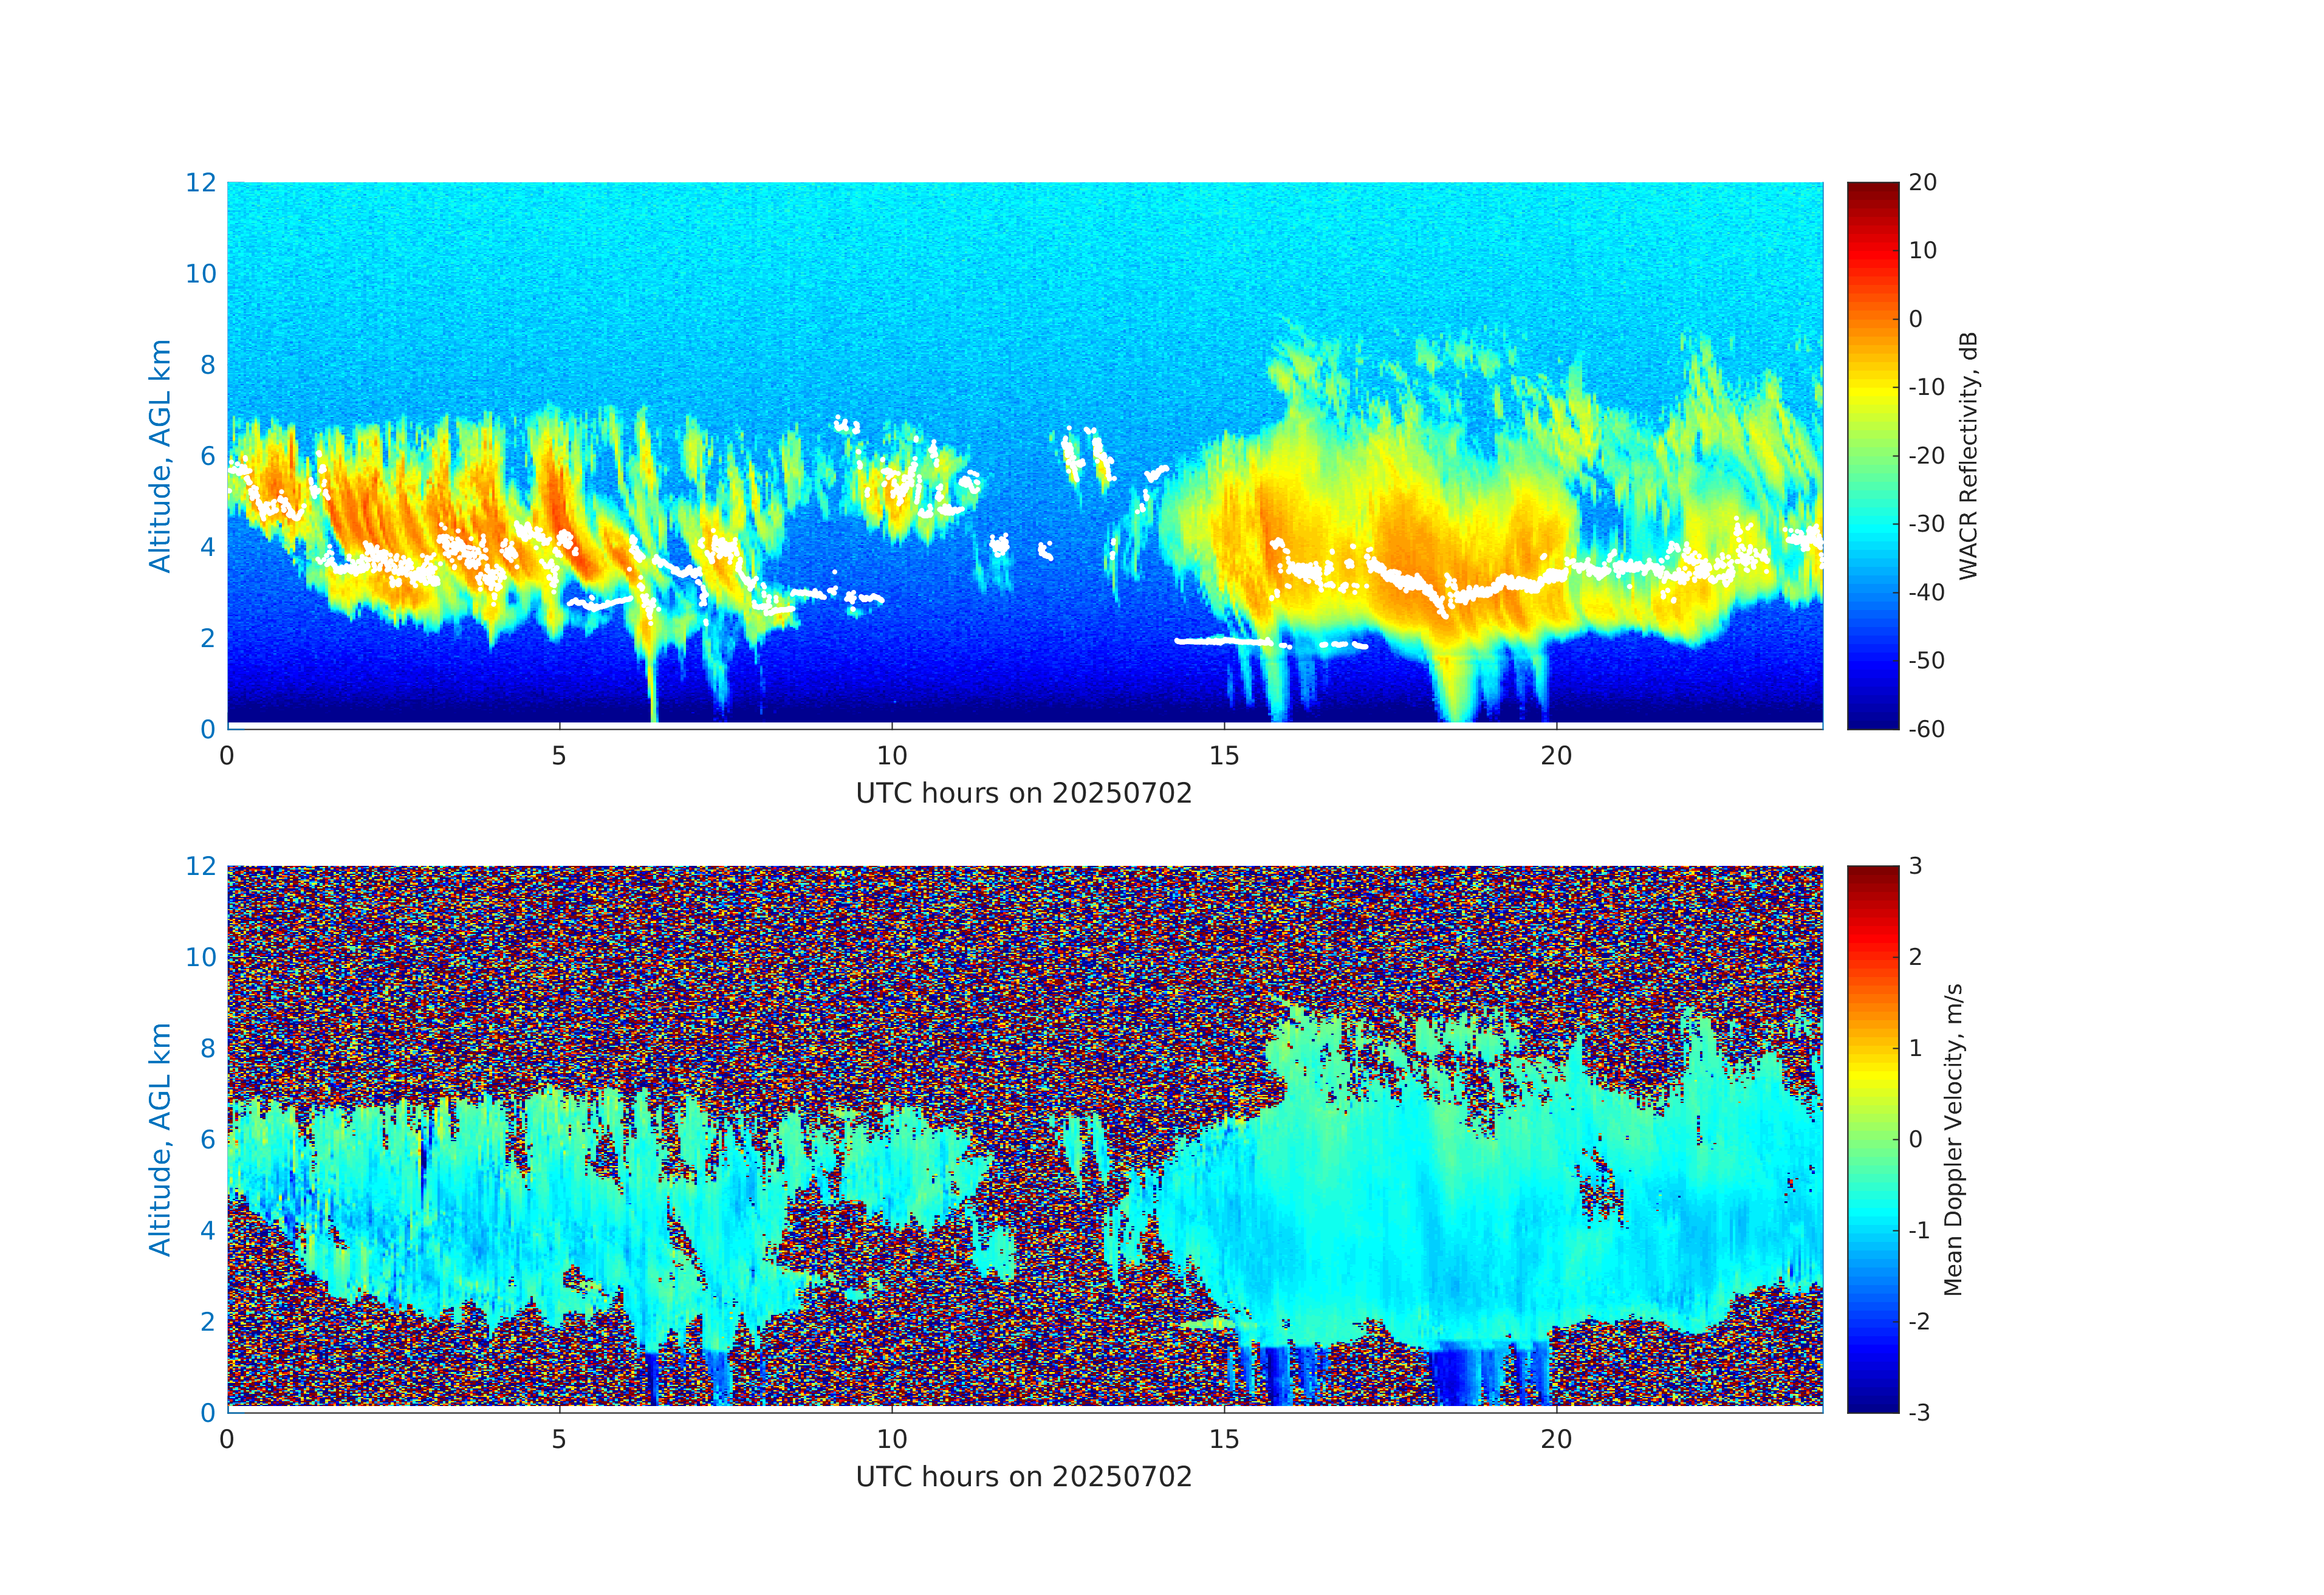Click the 3 tick on Doppler velocity colorbar
Screen dimensions: 2324x1595
click(x=1915, y=866)
